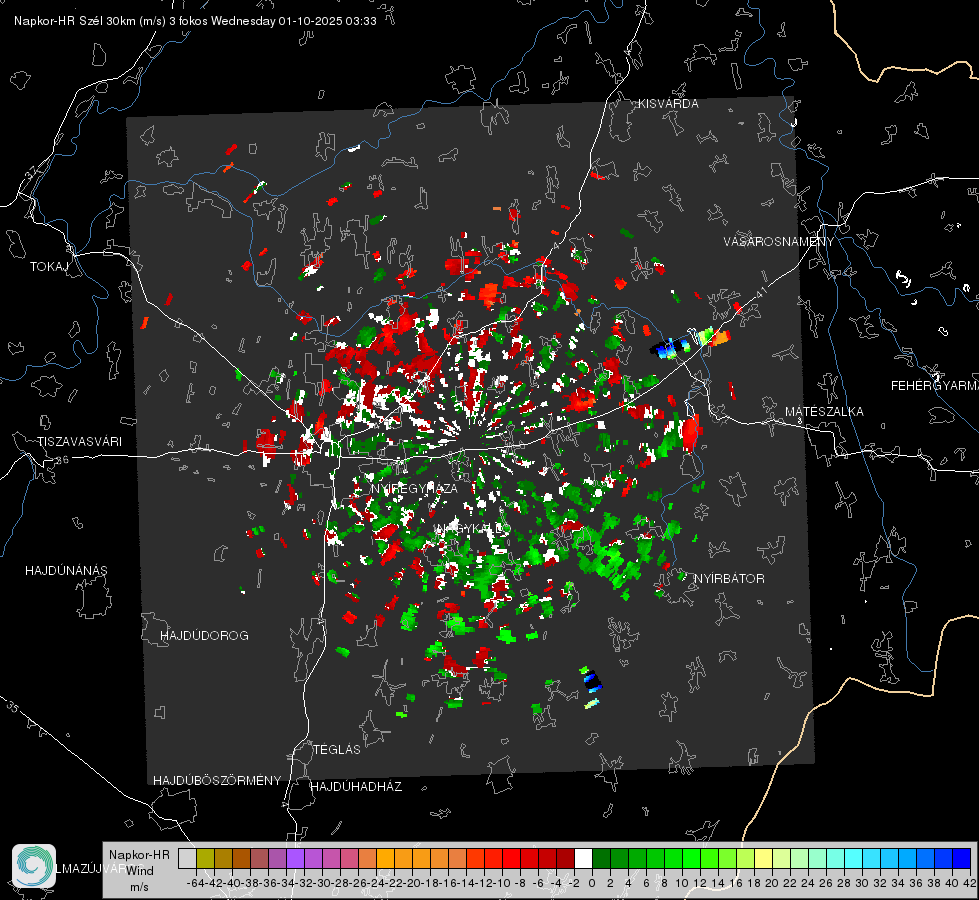This screenshot has width=979, height=900.
Task: Click the MÁTÉSZALKA label
Action: click(824, 412)
